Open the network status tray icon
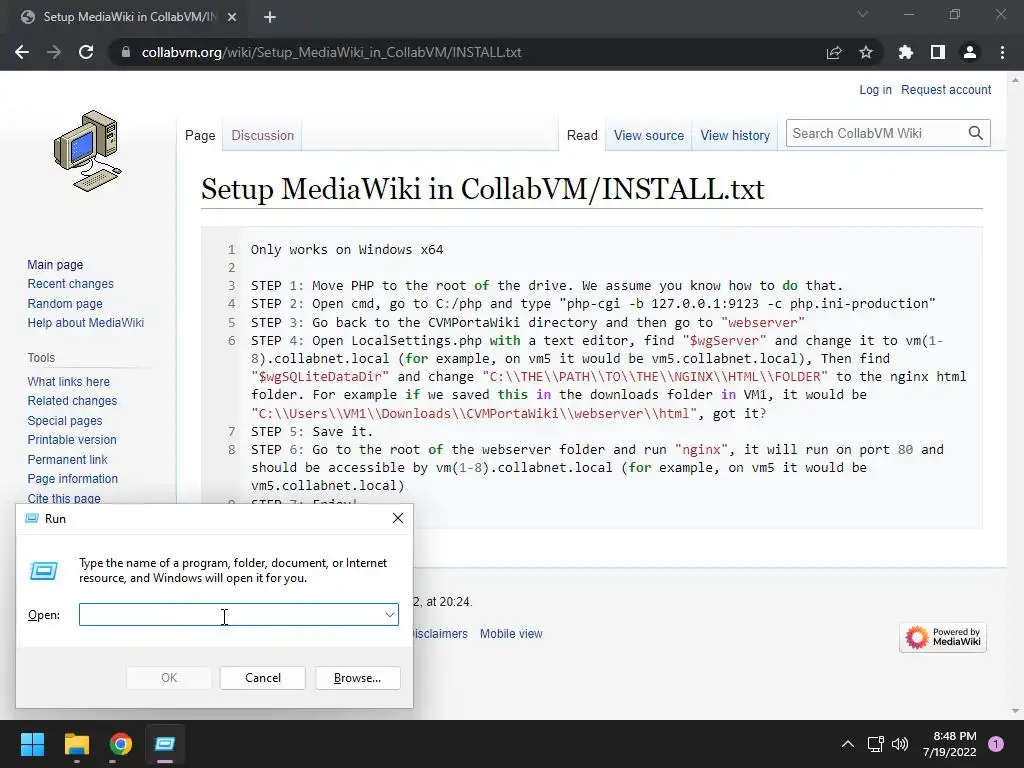The image size is (1024, 768). point(875,744)
